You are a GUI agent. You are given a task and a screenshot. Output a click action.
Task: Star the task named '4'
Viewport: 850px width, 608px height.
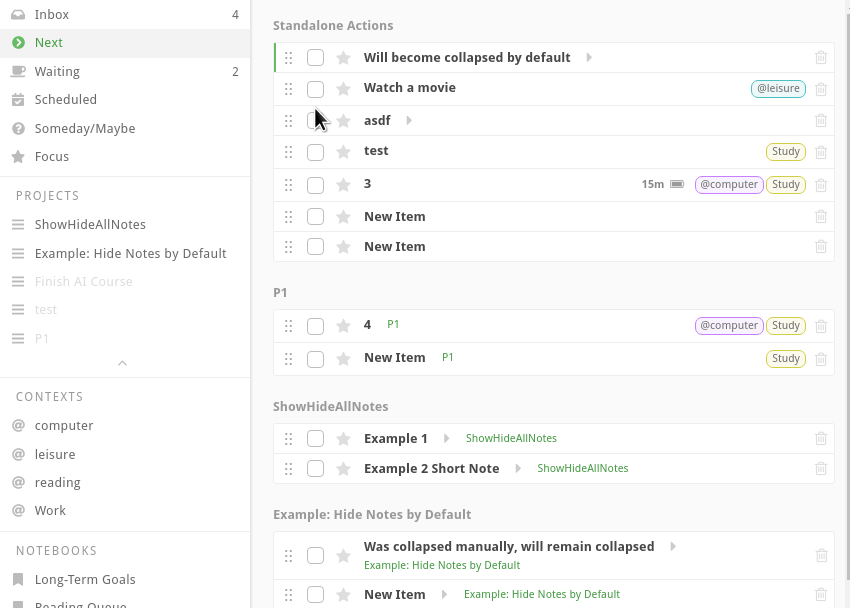(343, 326)
